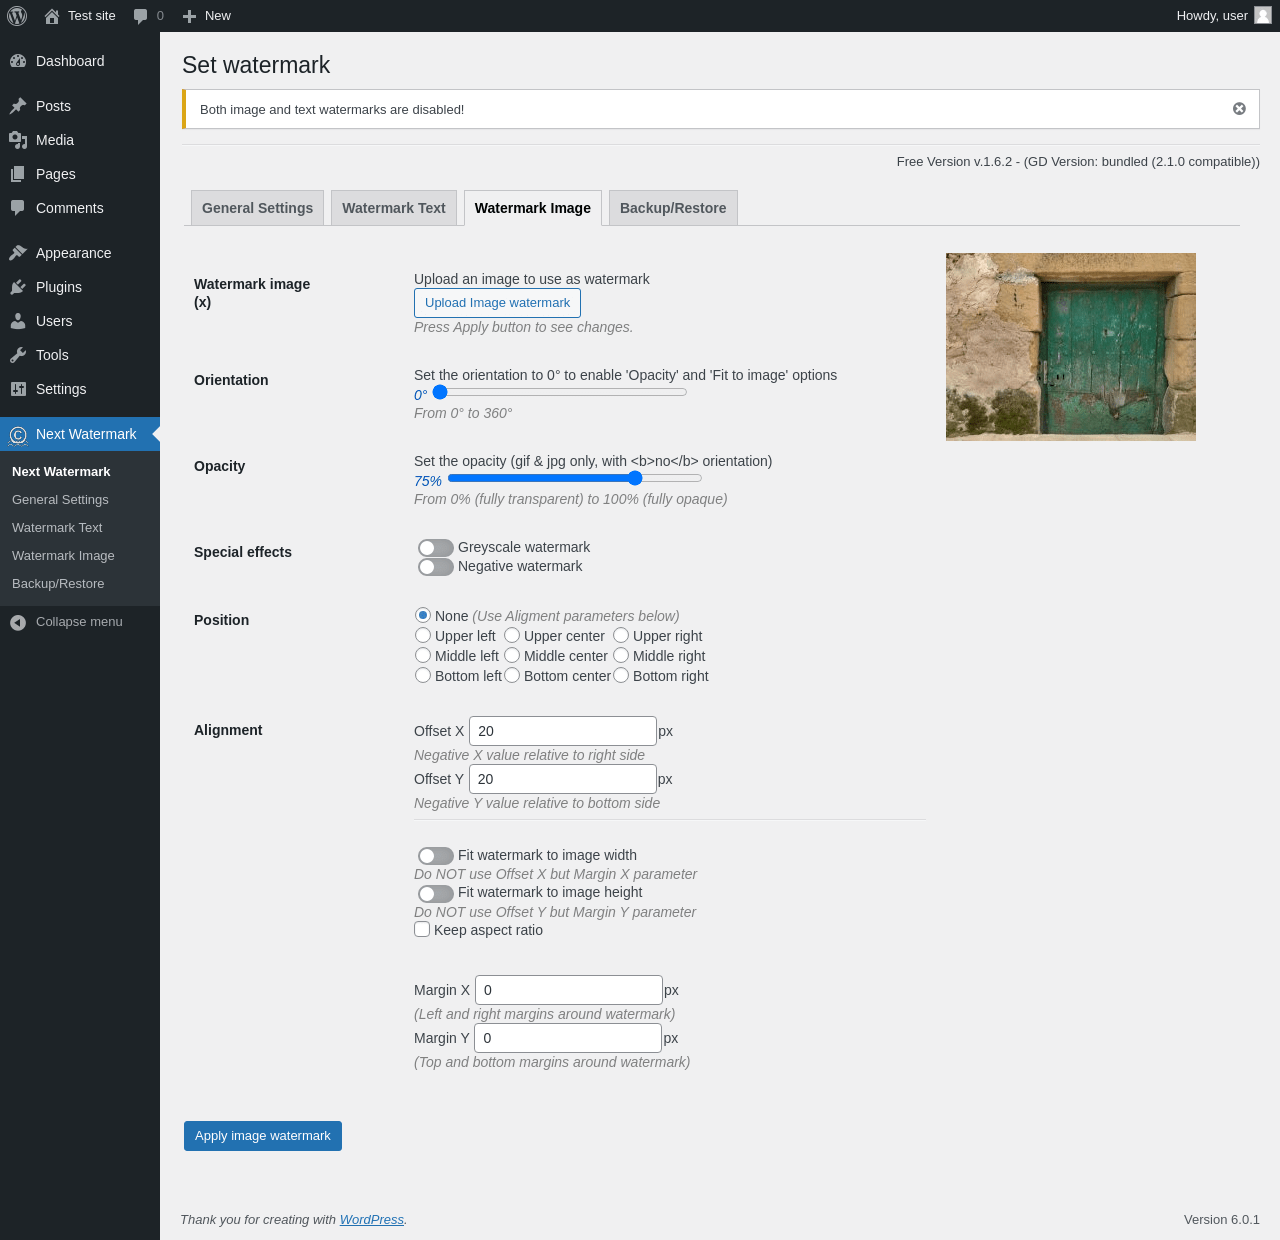Open the Watermark Image tab

(533, 208)
